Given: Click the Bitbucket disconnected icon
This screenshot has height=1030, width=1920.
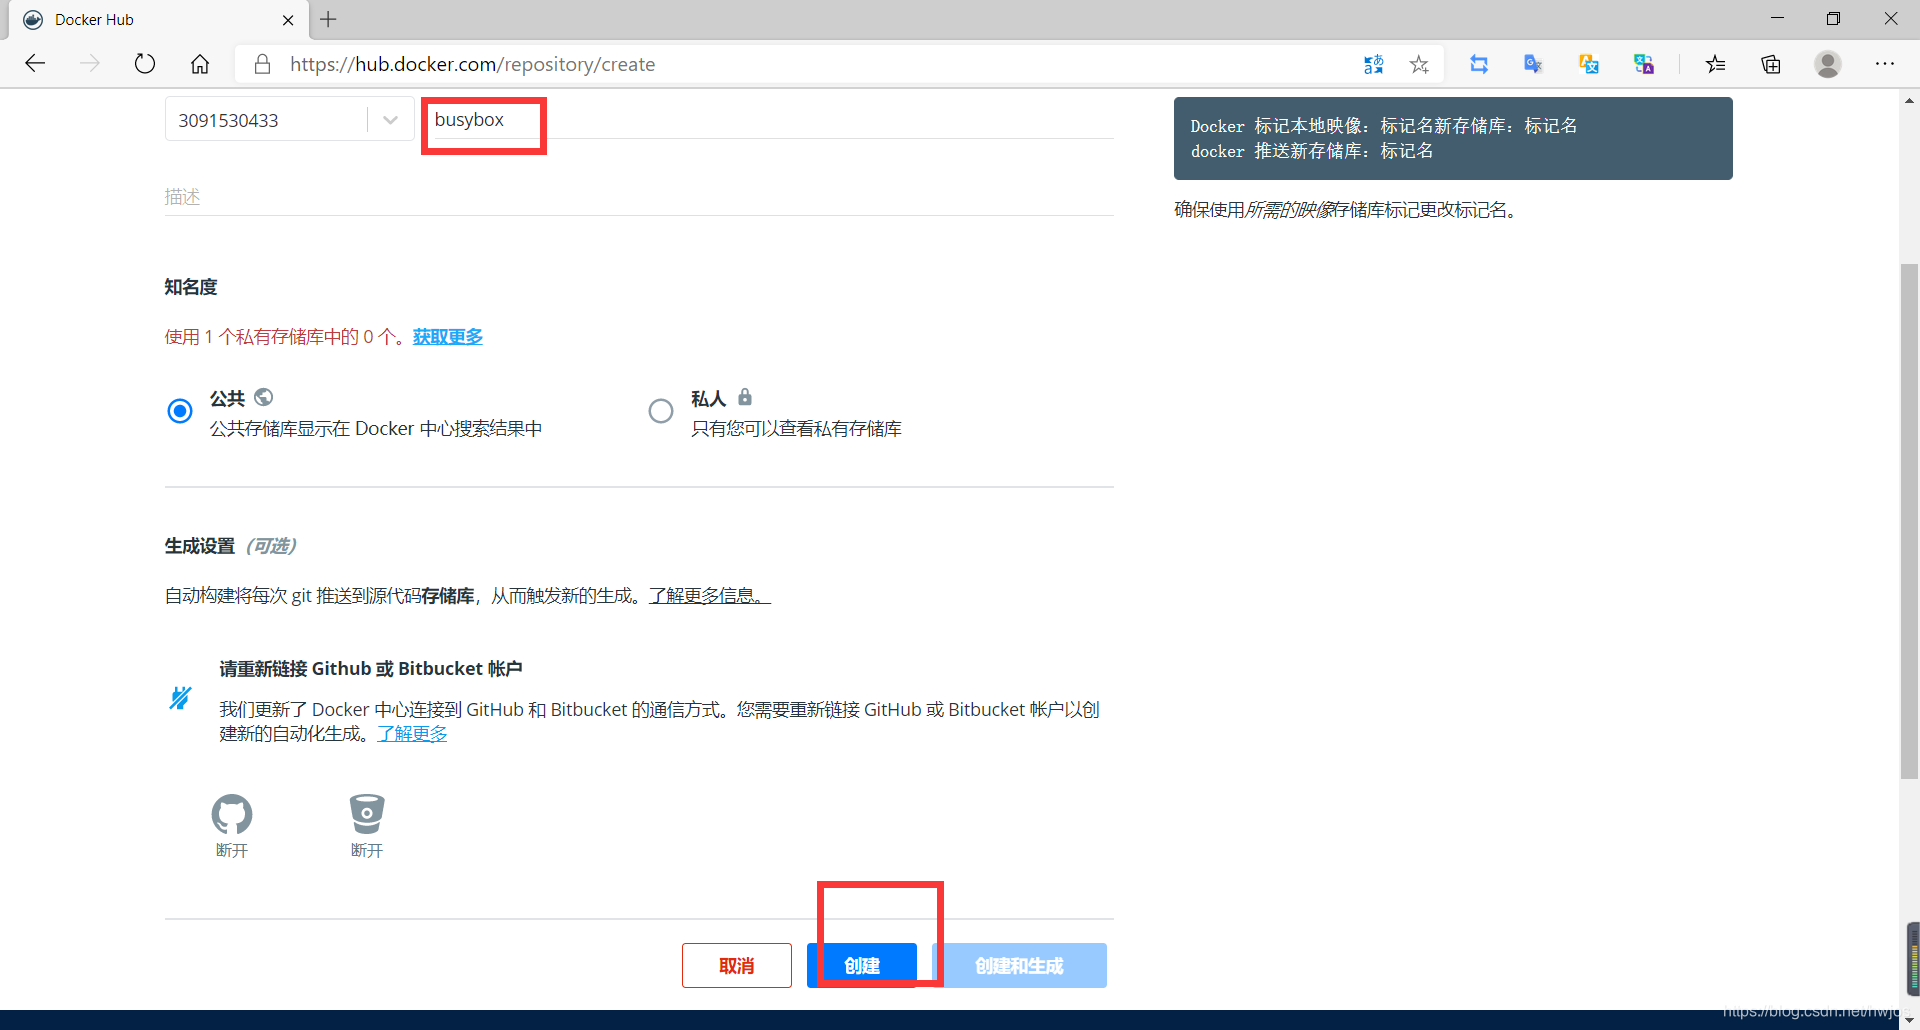Looking at the screenshot, I should point(367,814).
